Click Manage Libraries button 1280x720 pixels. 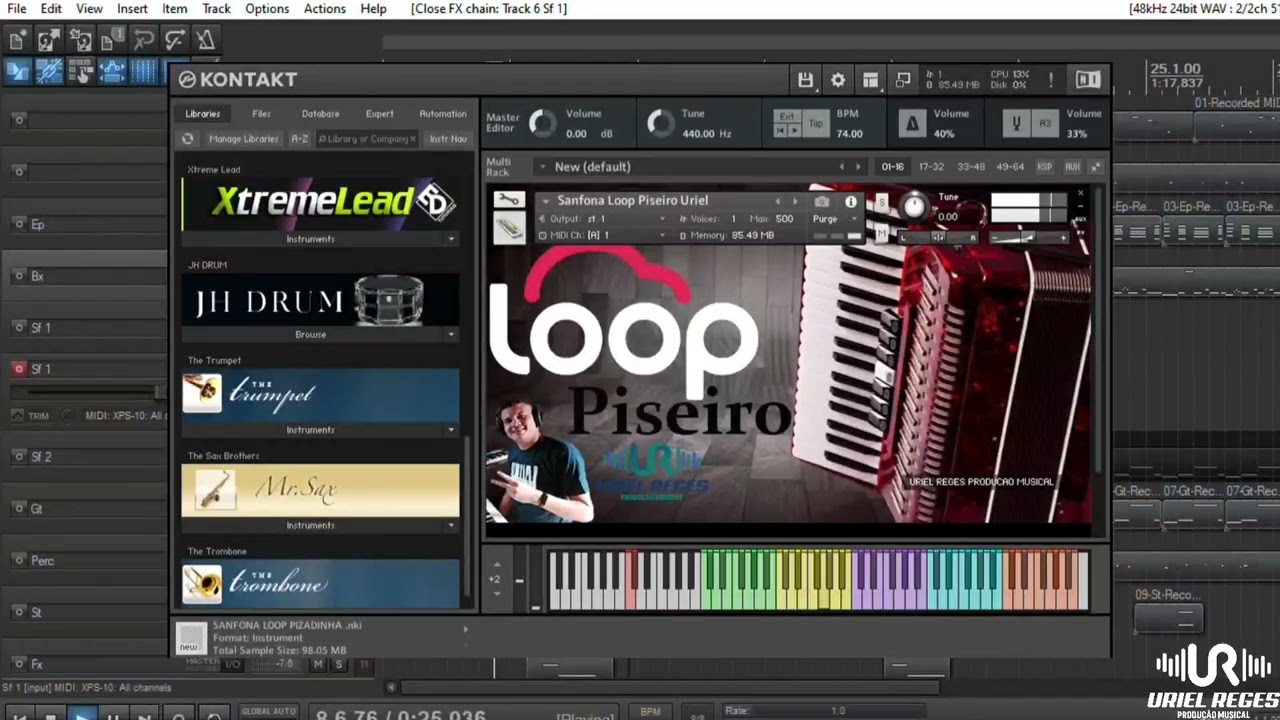[243, 139]
